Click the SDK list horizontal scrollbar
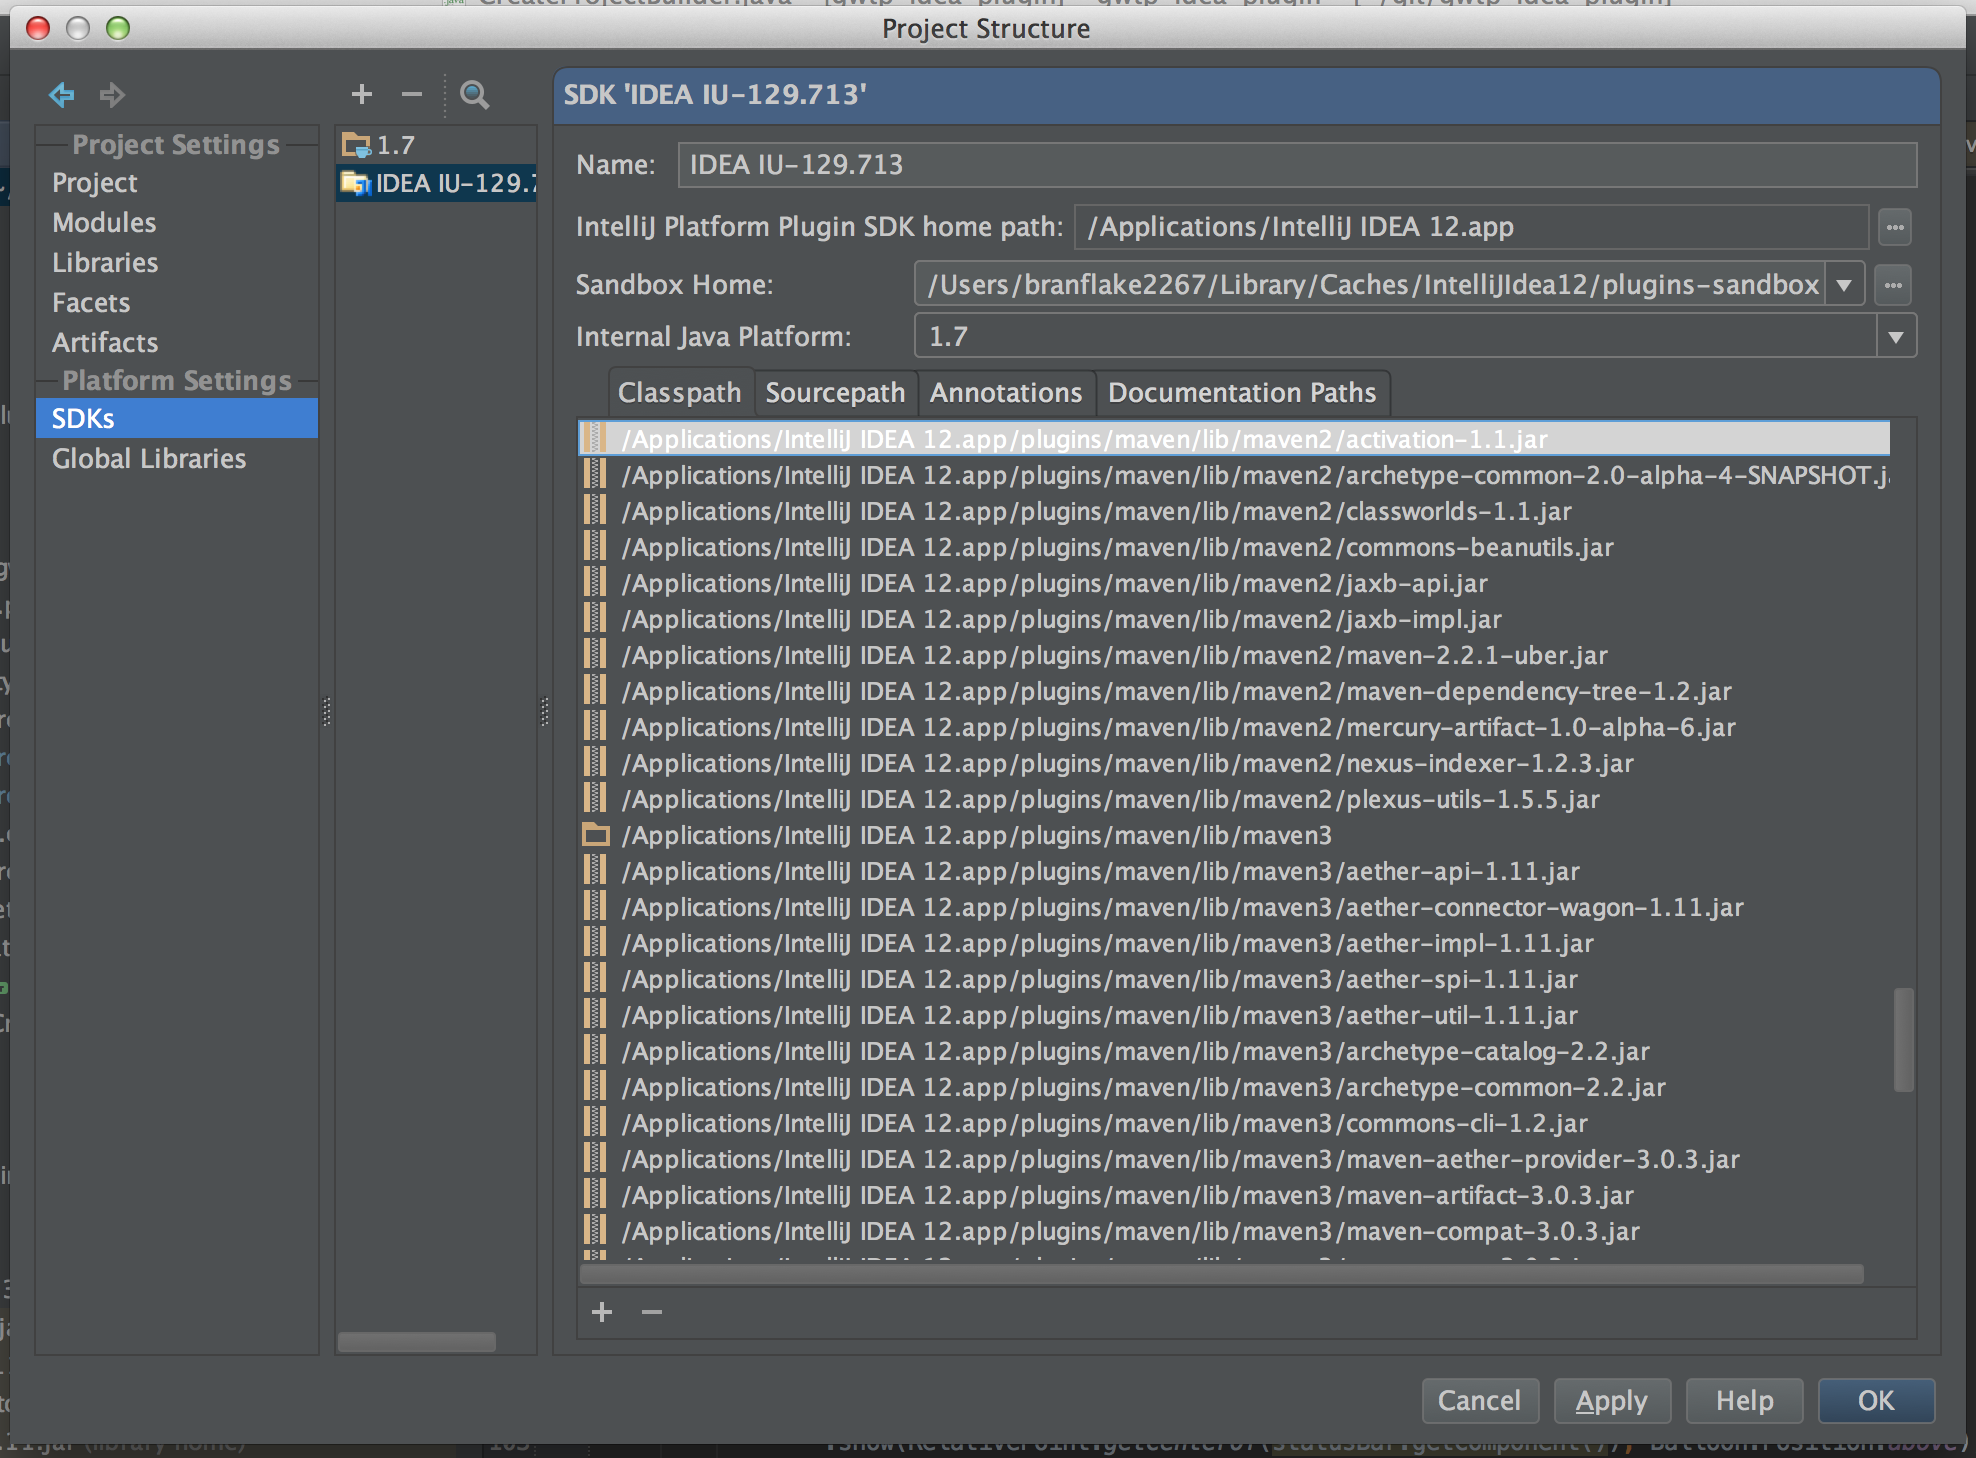 (416, 1342)
